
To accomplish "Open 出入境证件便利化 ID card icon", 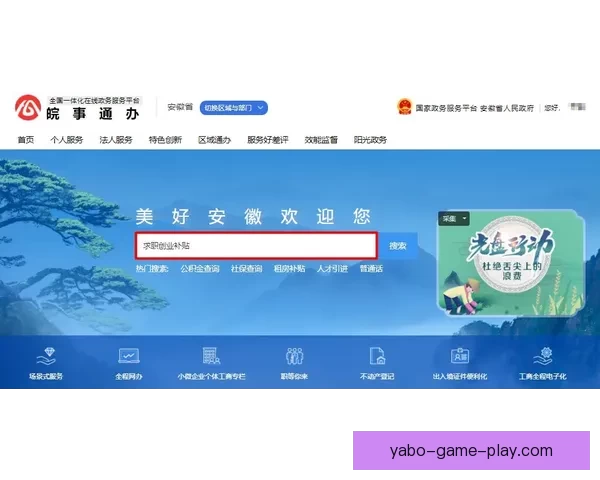I will click(460, 356).
